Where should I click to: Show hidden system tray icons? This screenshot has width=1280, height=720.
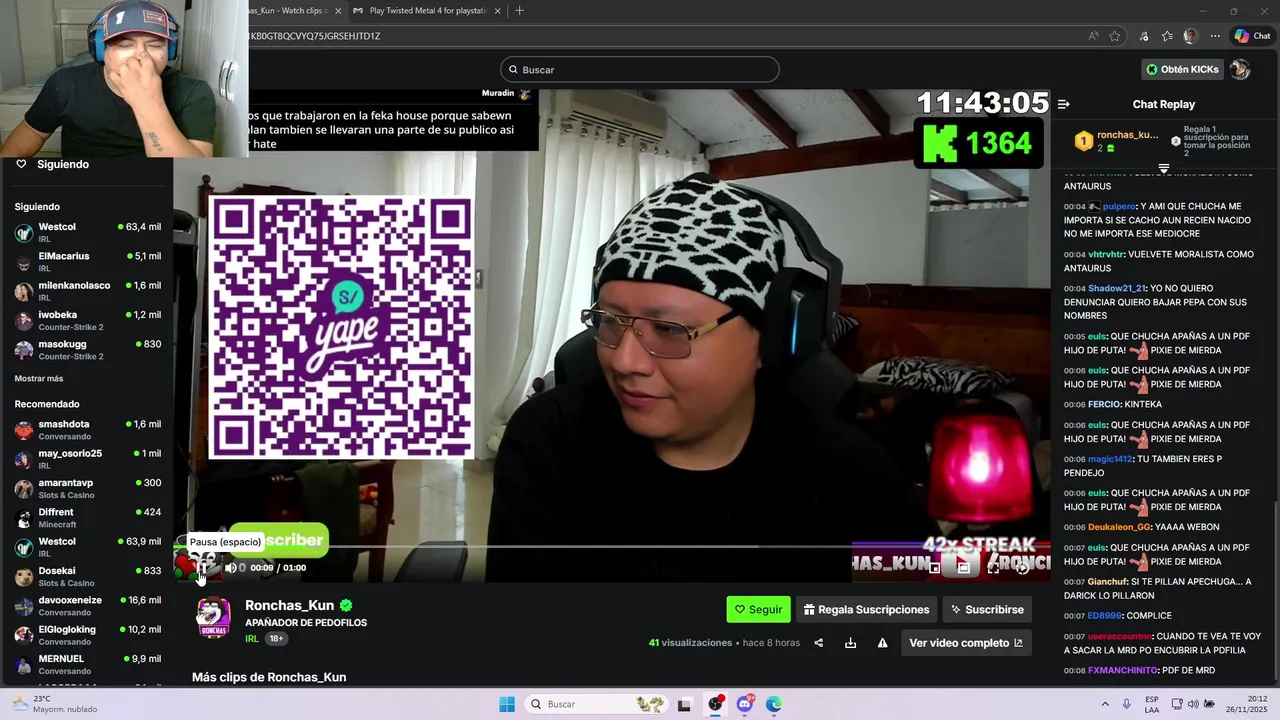point(1105,704)
